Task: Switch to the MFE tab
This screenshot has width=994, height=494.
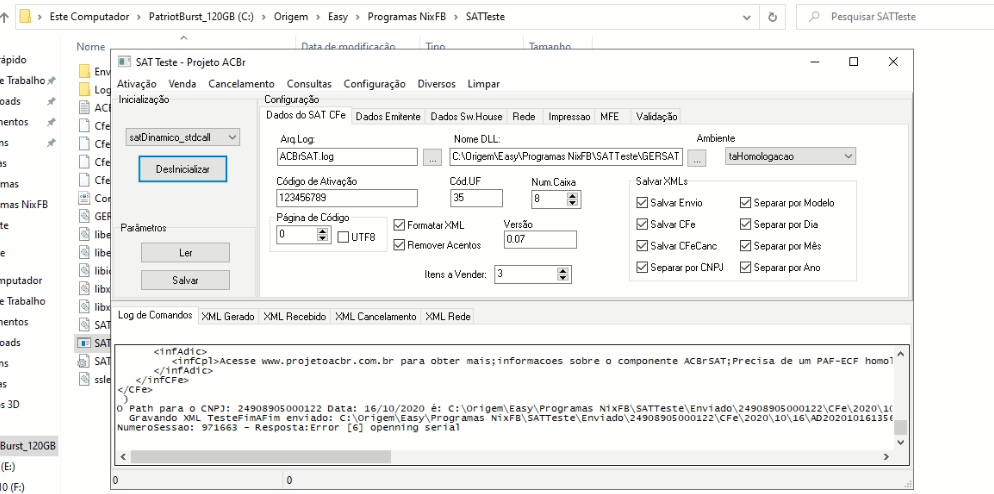Action: coord(610,117)
